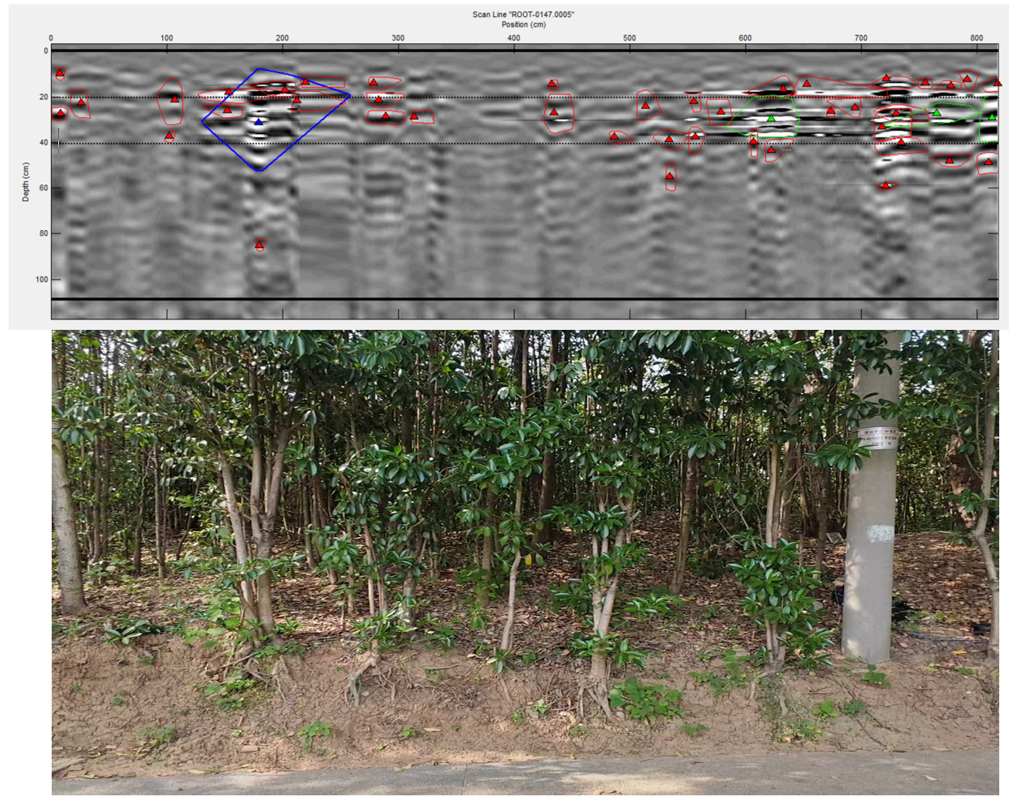This screenshot has height=802, width=1011.
Task: Click the red triangle marker near position 100 at 20 cm depth
Action: click(x=174, y=99)
